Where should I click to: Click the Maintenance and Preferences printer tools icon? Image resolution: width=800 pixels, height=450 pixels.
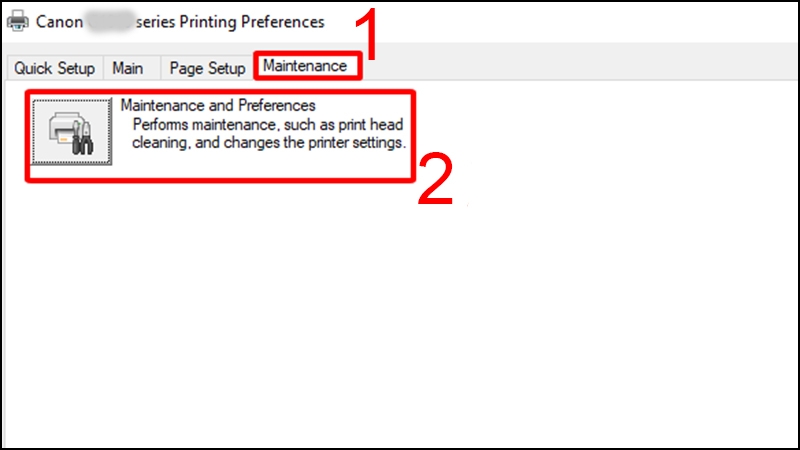(x=73, y=131)
